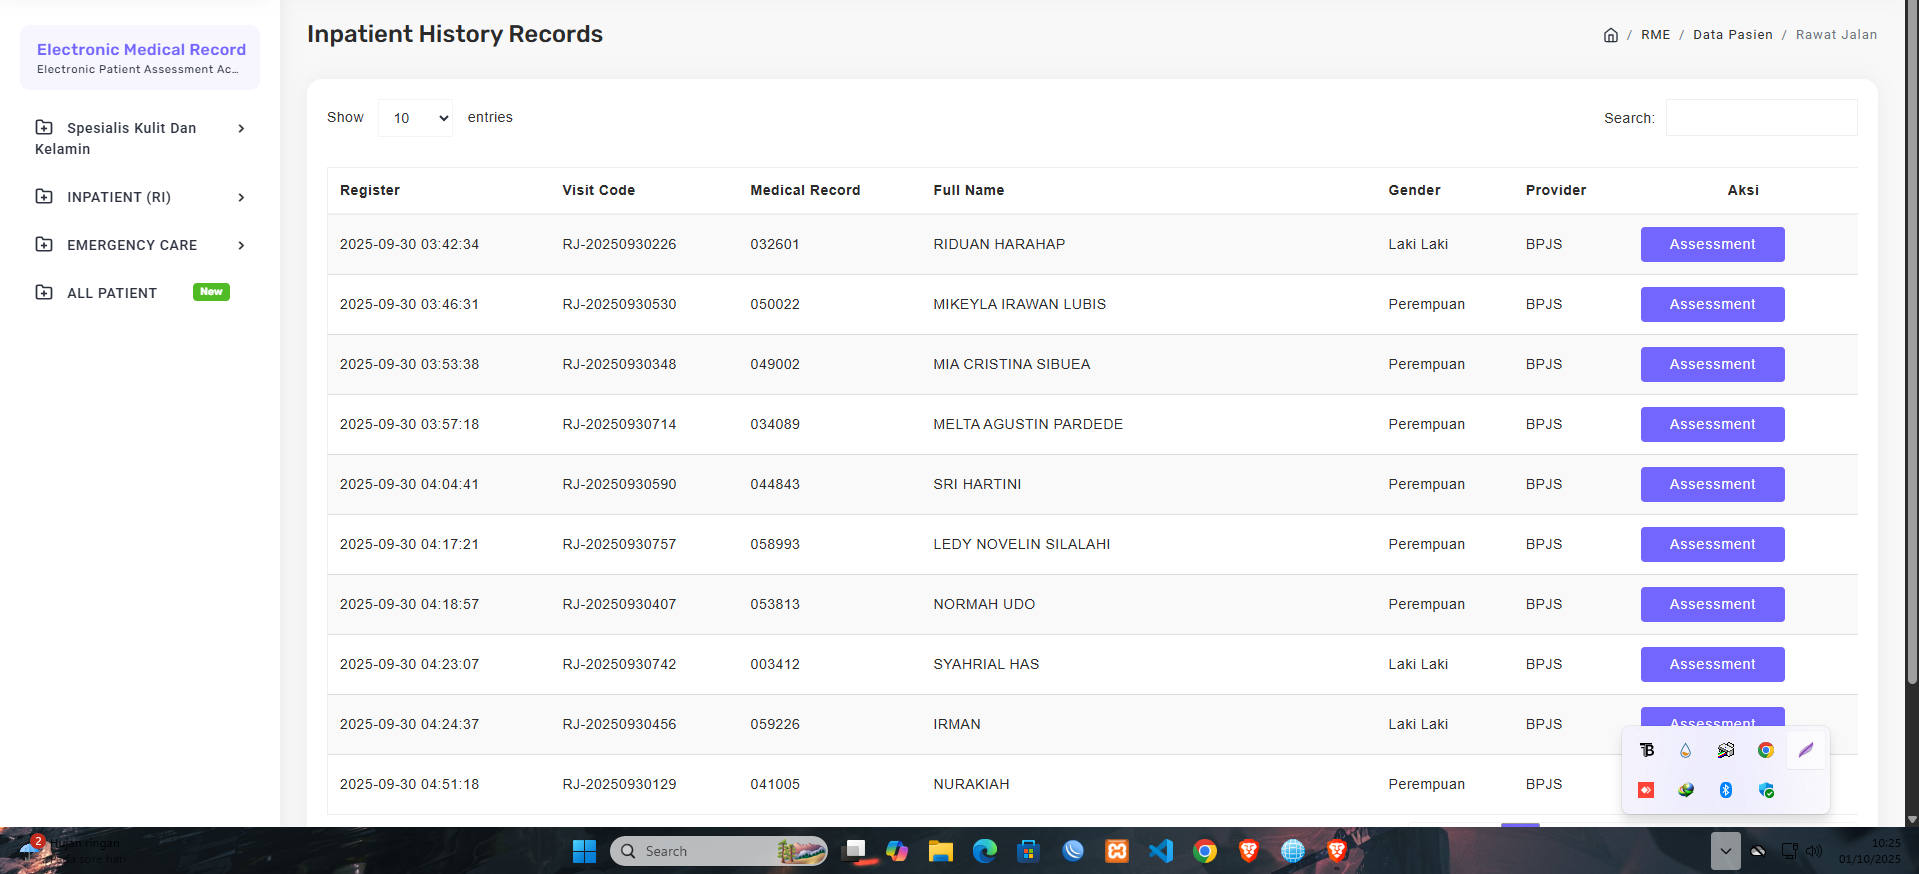1919x874 pixels.
Task: Expand the INPATIENT (RI) sidebar menu
Action: 140,197
